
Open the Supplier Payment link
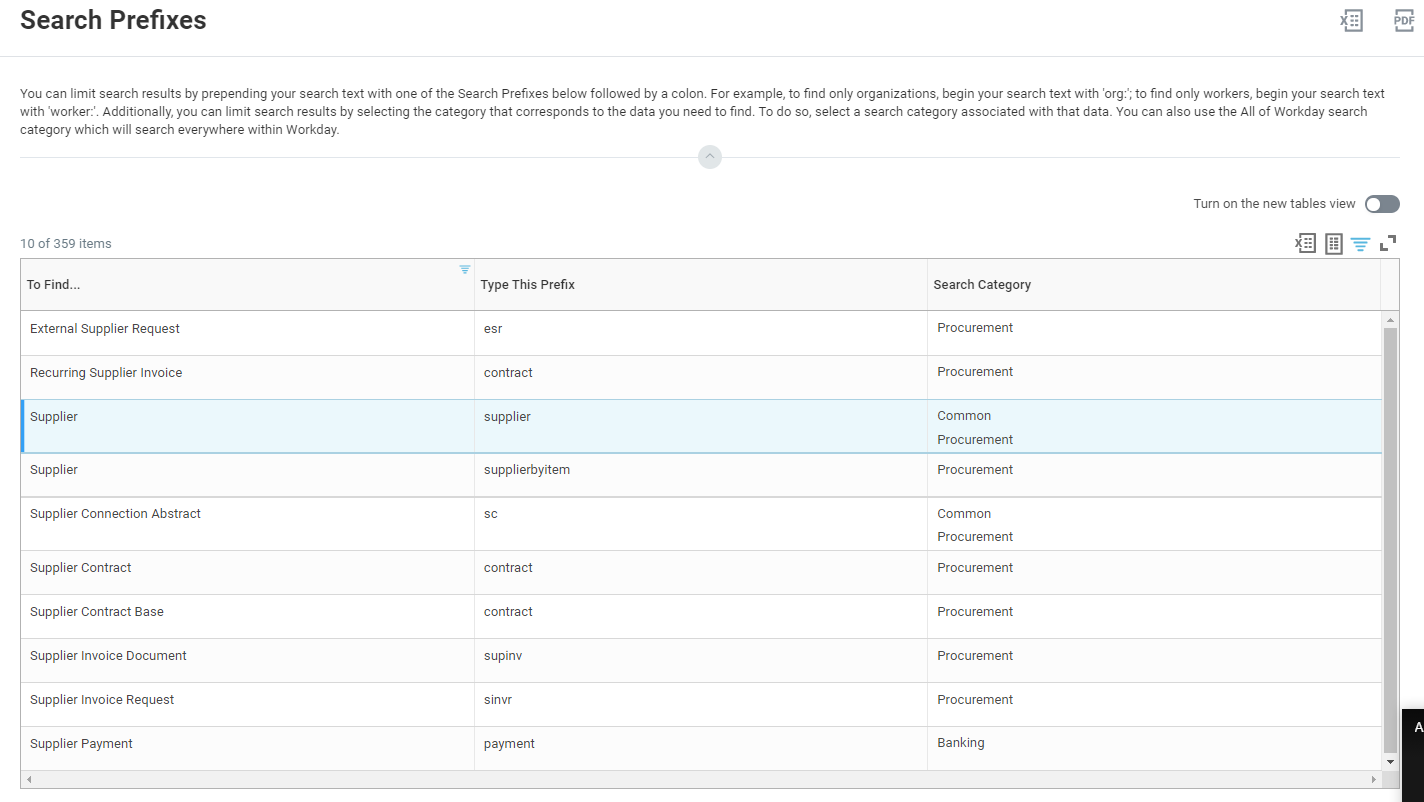point(81,743)
